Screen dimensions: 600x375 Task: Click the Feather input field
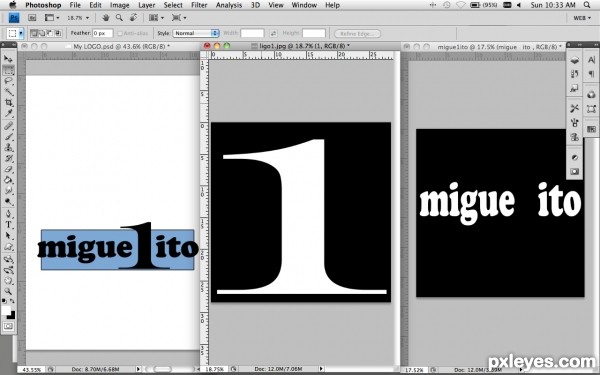103,33
